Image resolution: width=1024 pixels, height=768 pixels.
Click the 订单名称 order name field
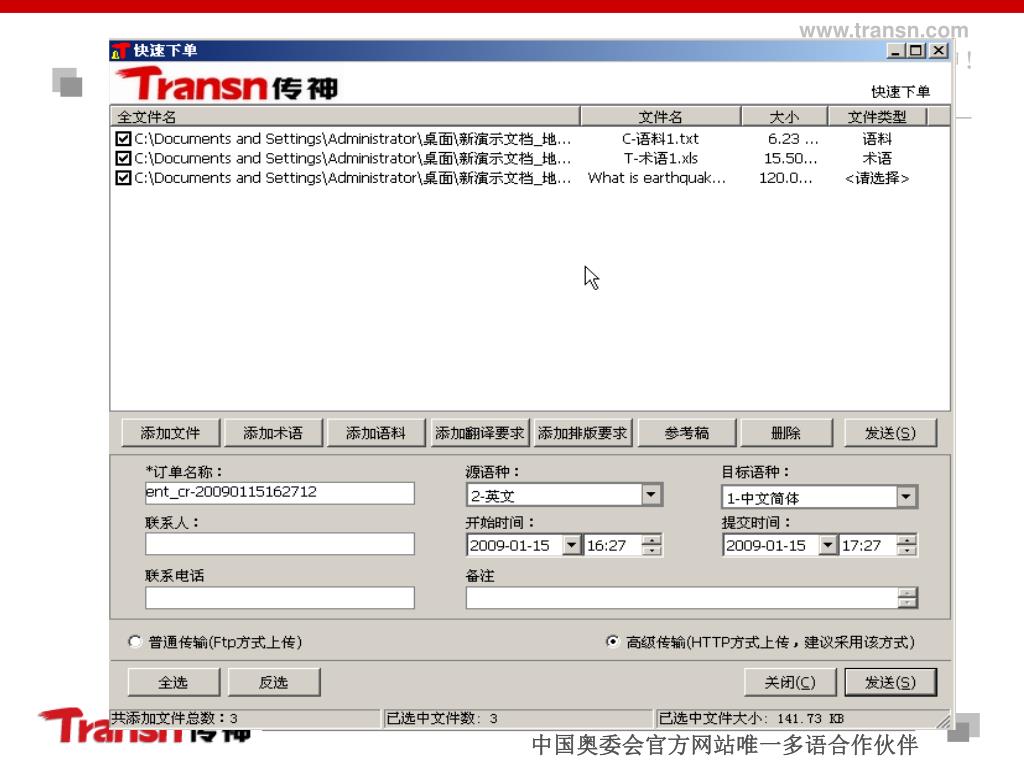pos(280,492)
